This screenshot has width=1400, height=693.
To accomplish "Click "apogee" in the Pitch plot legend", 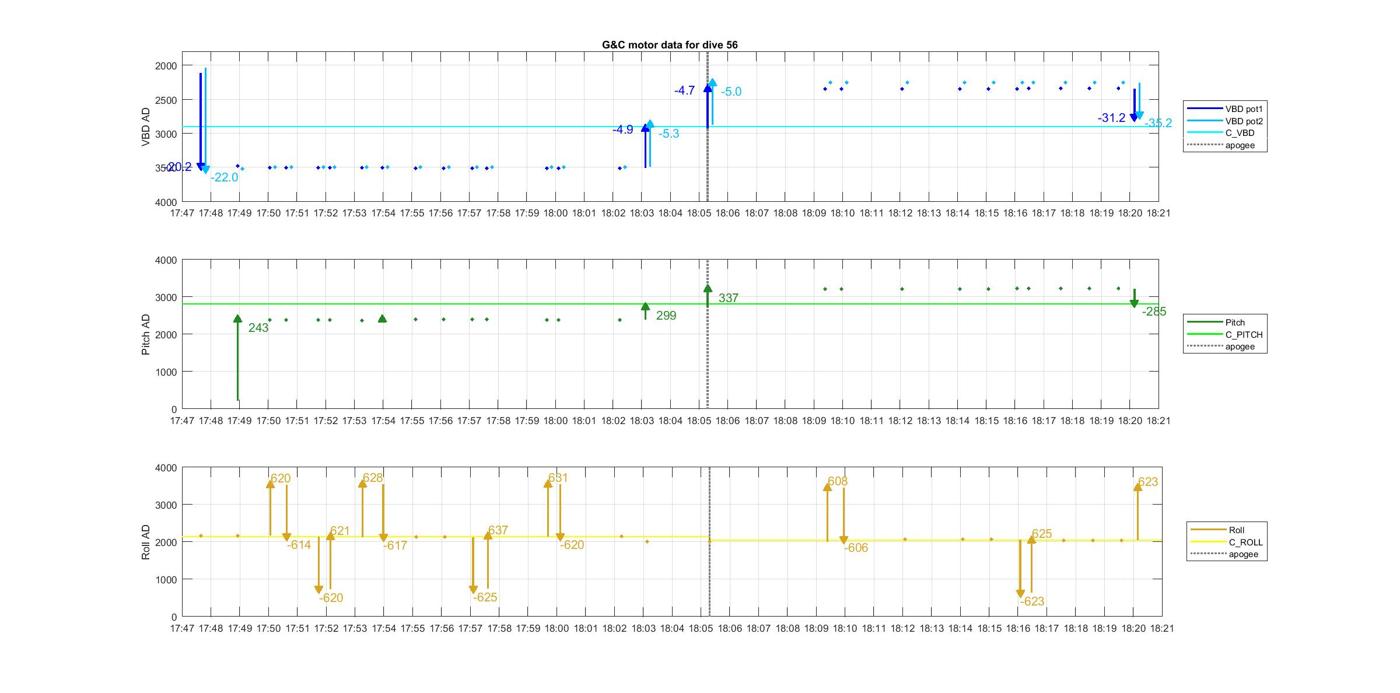I will (1240, 347).
